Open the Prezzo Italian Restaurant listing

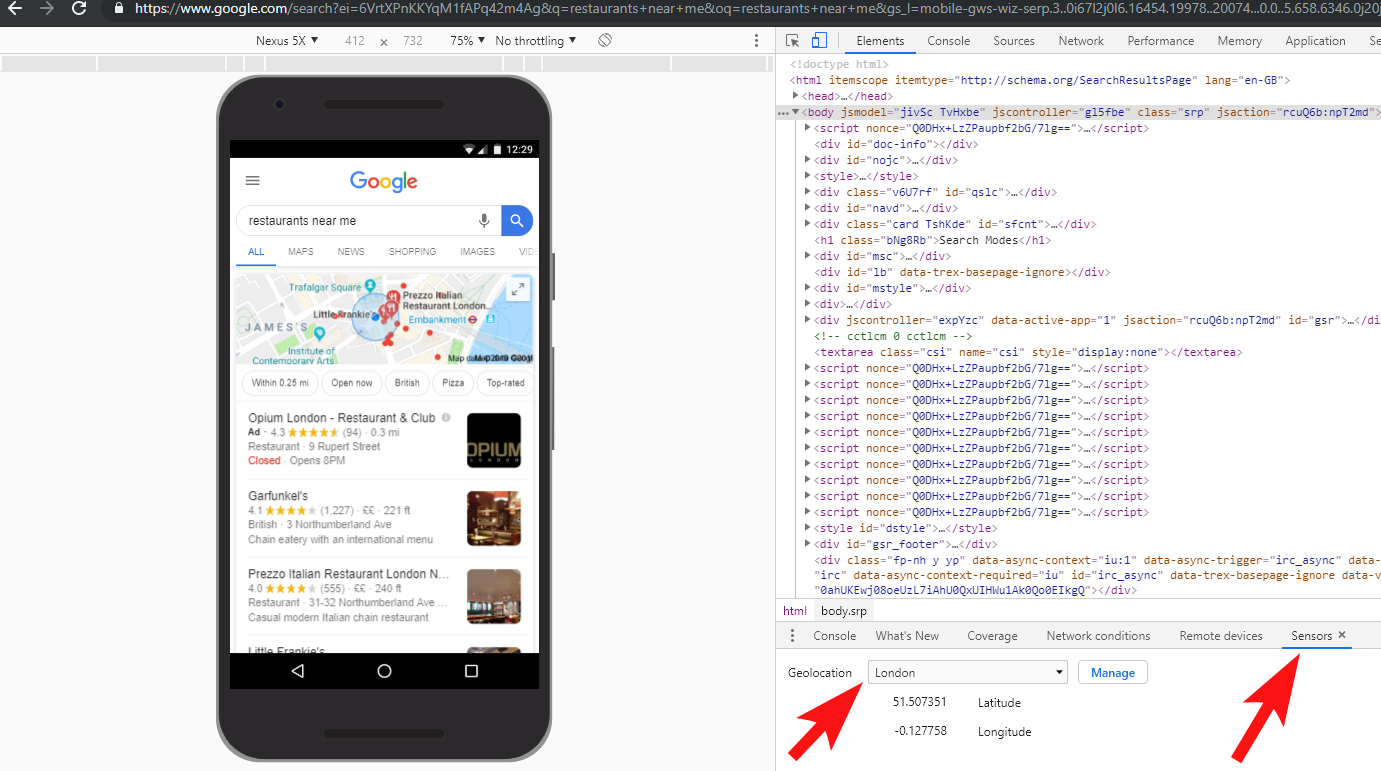(349, 574)
